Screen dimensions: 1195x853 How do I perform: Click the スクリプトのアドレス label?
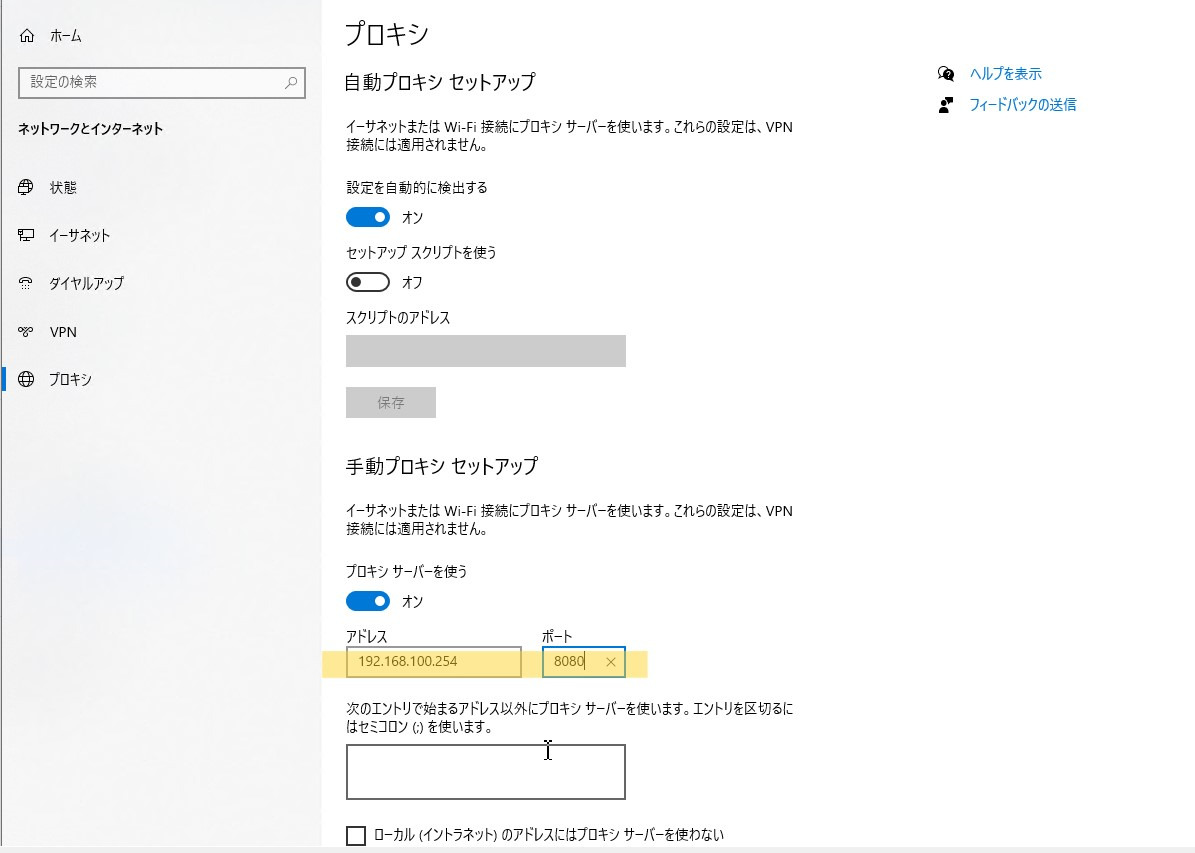click(399, 318)
